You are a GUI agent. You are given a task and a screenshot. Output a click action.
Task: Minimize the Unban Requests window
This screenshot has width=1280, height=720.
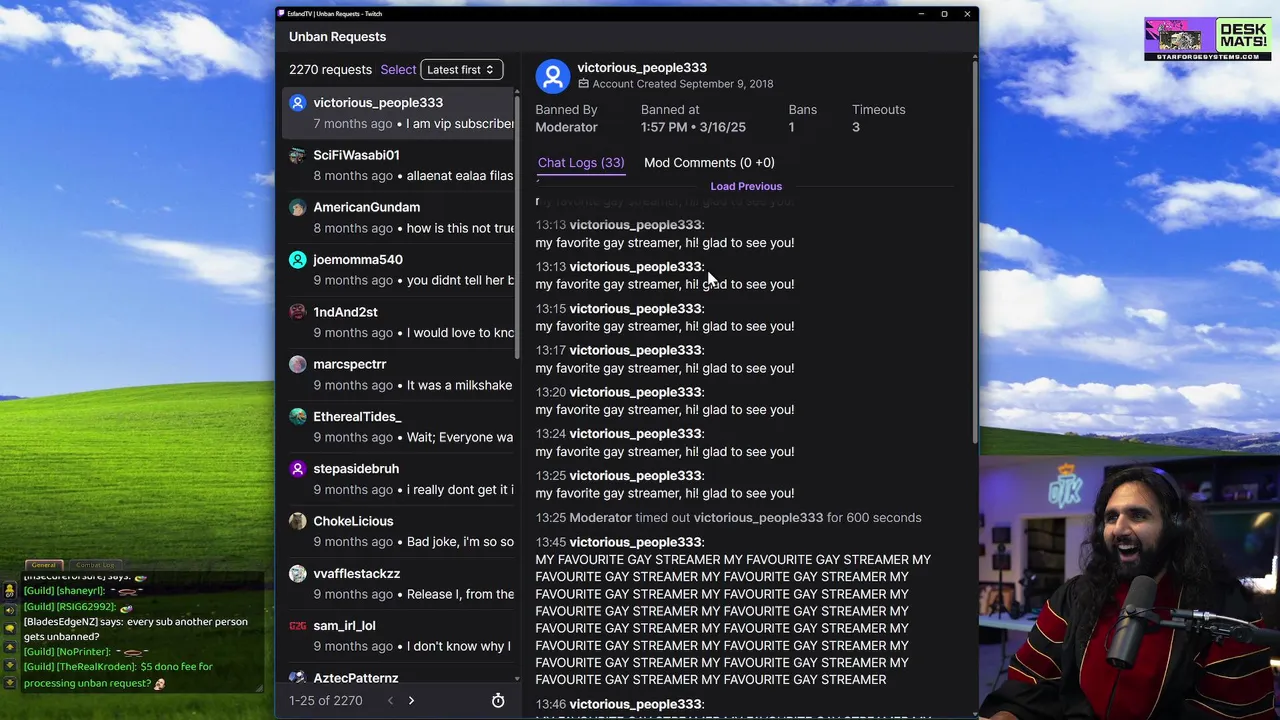[x=920, y=14]
